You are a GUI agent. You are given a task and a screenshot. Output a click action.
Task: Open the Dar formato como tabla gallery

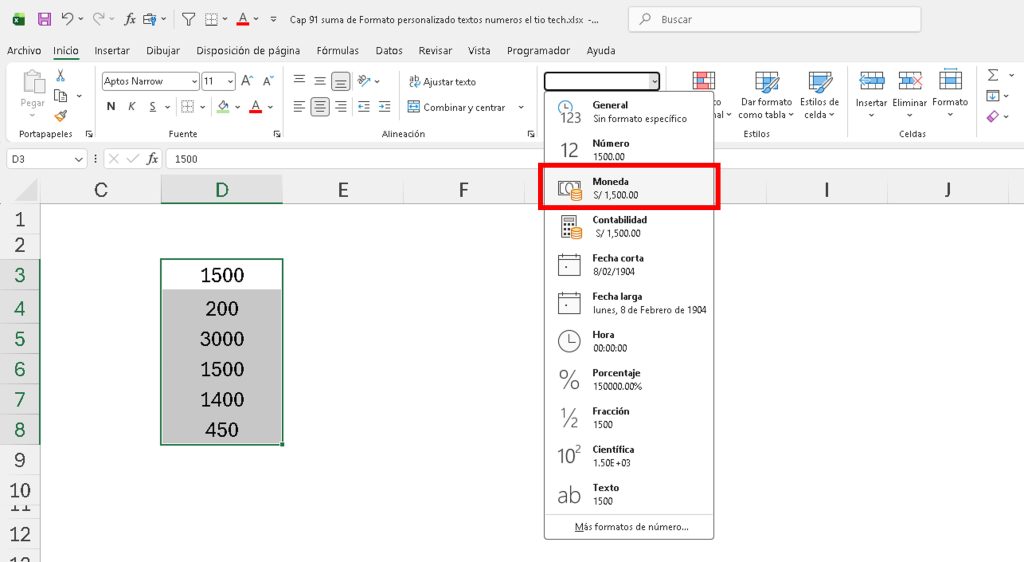coord(766,96)
